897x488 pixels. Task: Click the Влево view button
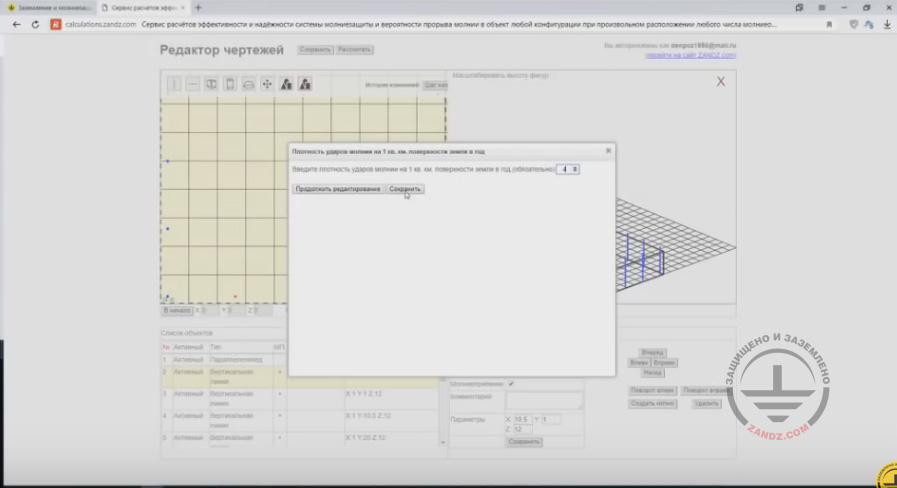pos(639,363)
